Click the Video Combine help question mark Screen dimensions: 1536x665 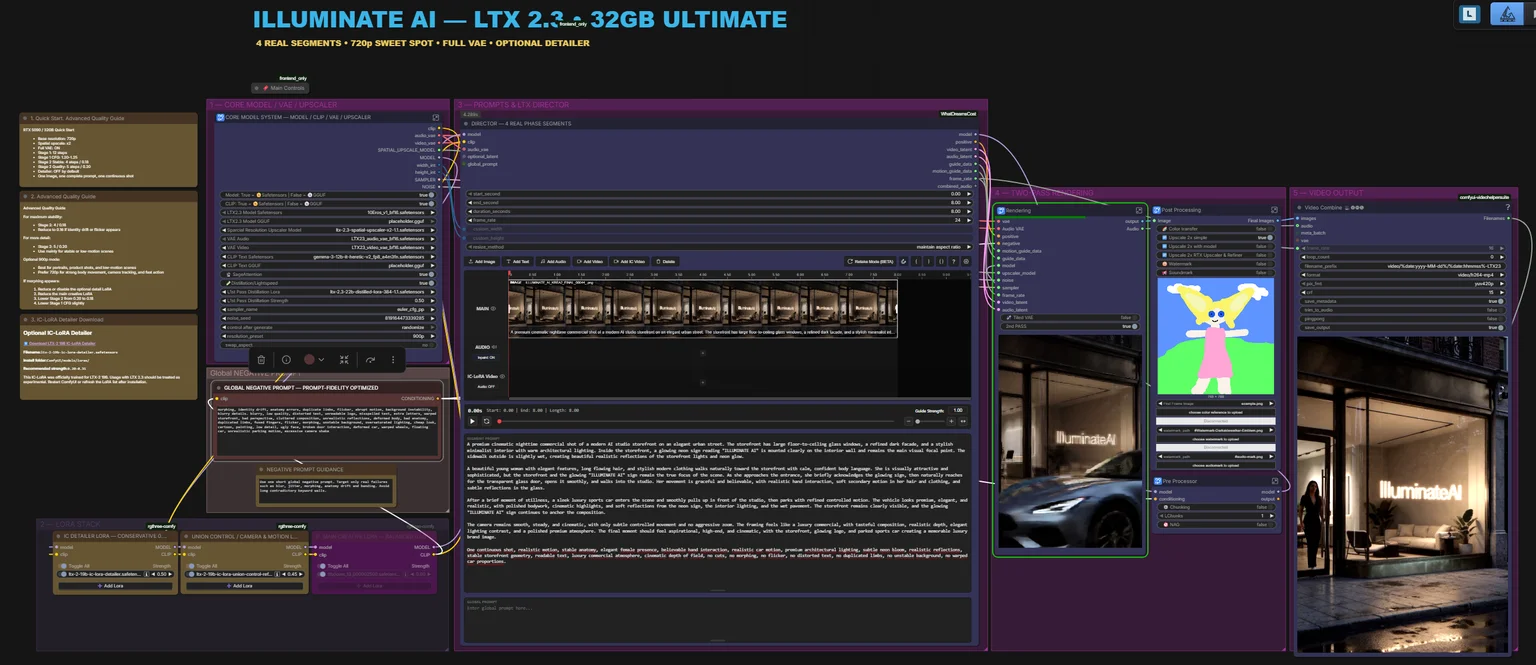(1507, 207)
